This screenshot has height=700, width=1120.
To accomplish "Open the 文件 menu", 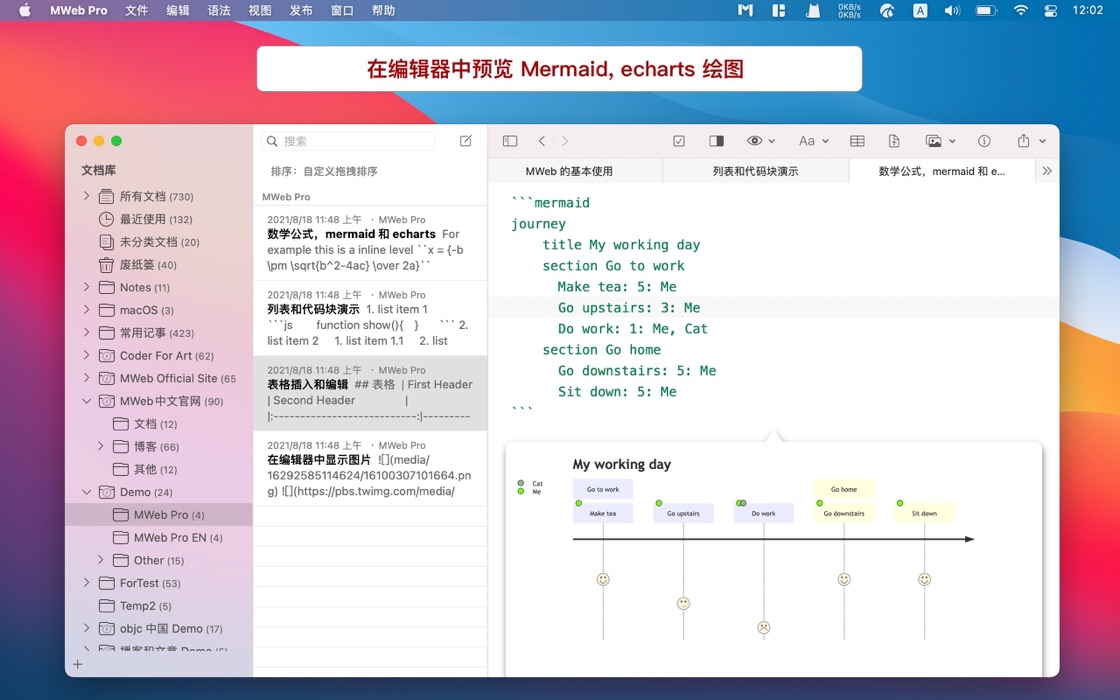I will pyautogui.click(x=136, y=10).
